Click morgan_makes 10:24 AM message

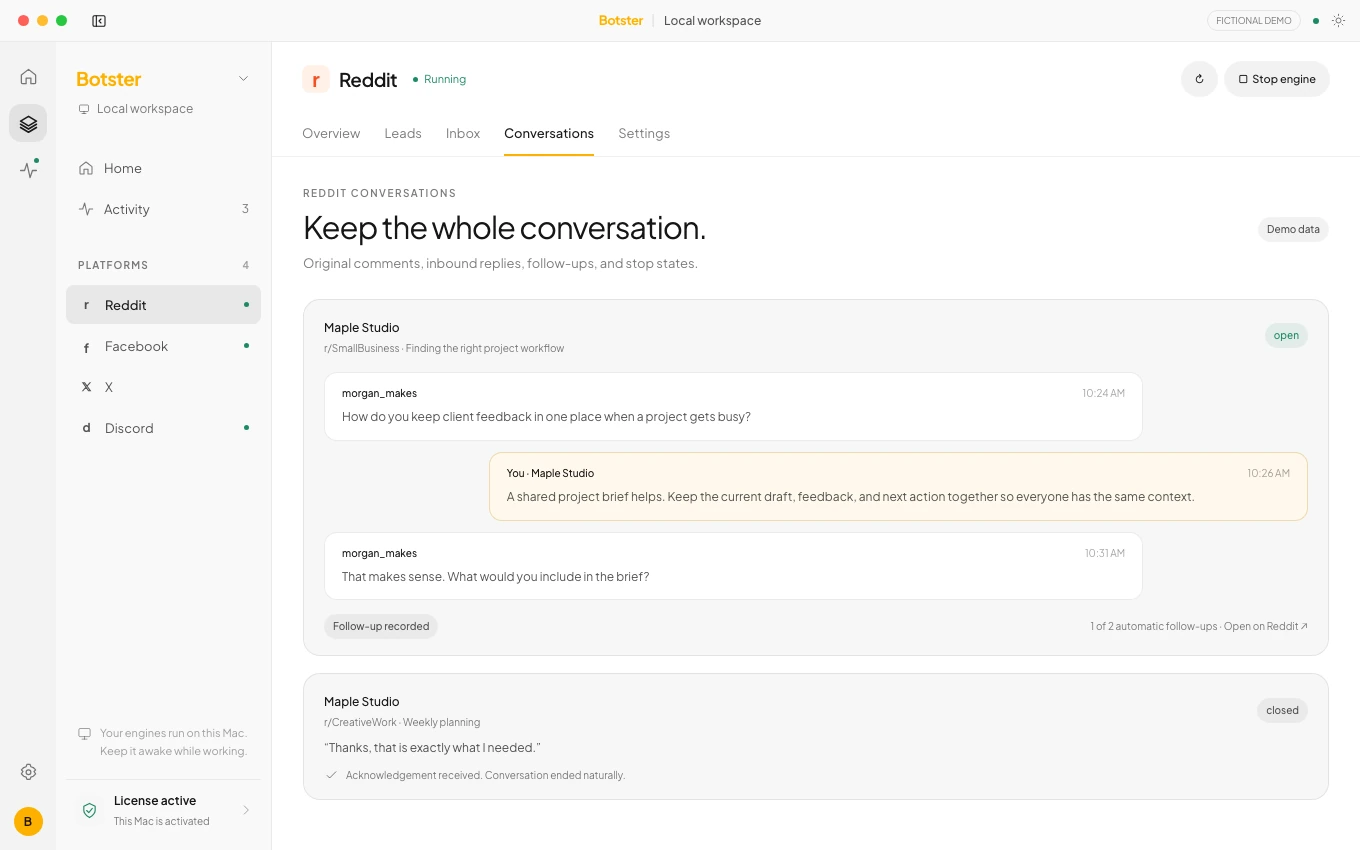pos(733,406)
